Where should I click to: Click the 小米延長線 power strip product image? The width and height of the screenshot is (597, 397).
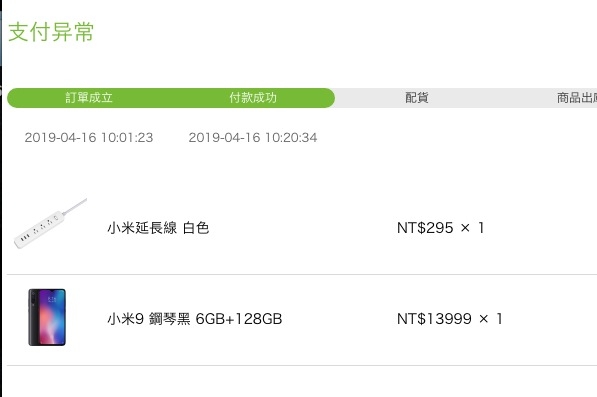point(50,224)
